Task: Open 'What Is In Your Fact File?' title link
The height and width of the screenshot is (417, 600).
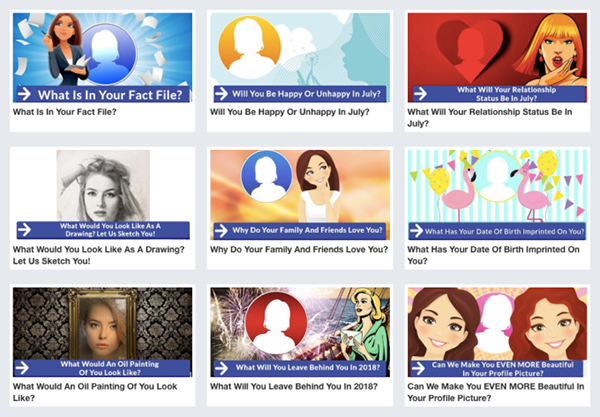Action: pyautogui.click(x=65, y=112)
